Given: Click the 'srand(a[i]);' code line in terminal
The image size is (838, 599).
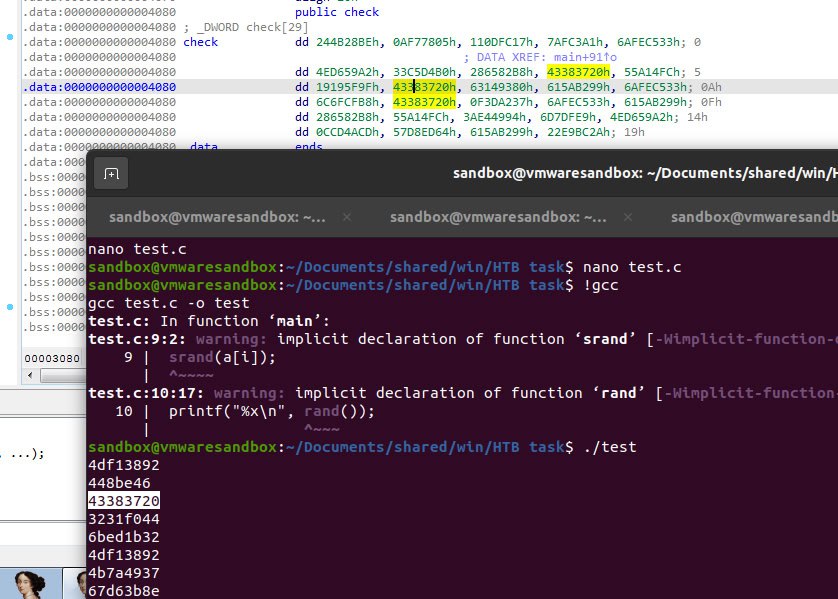Looking at the screenshot, I should tap(222, 357).
